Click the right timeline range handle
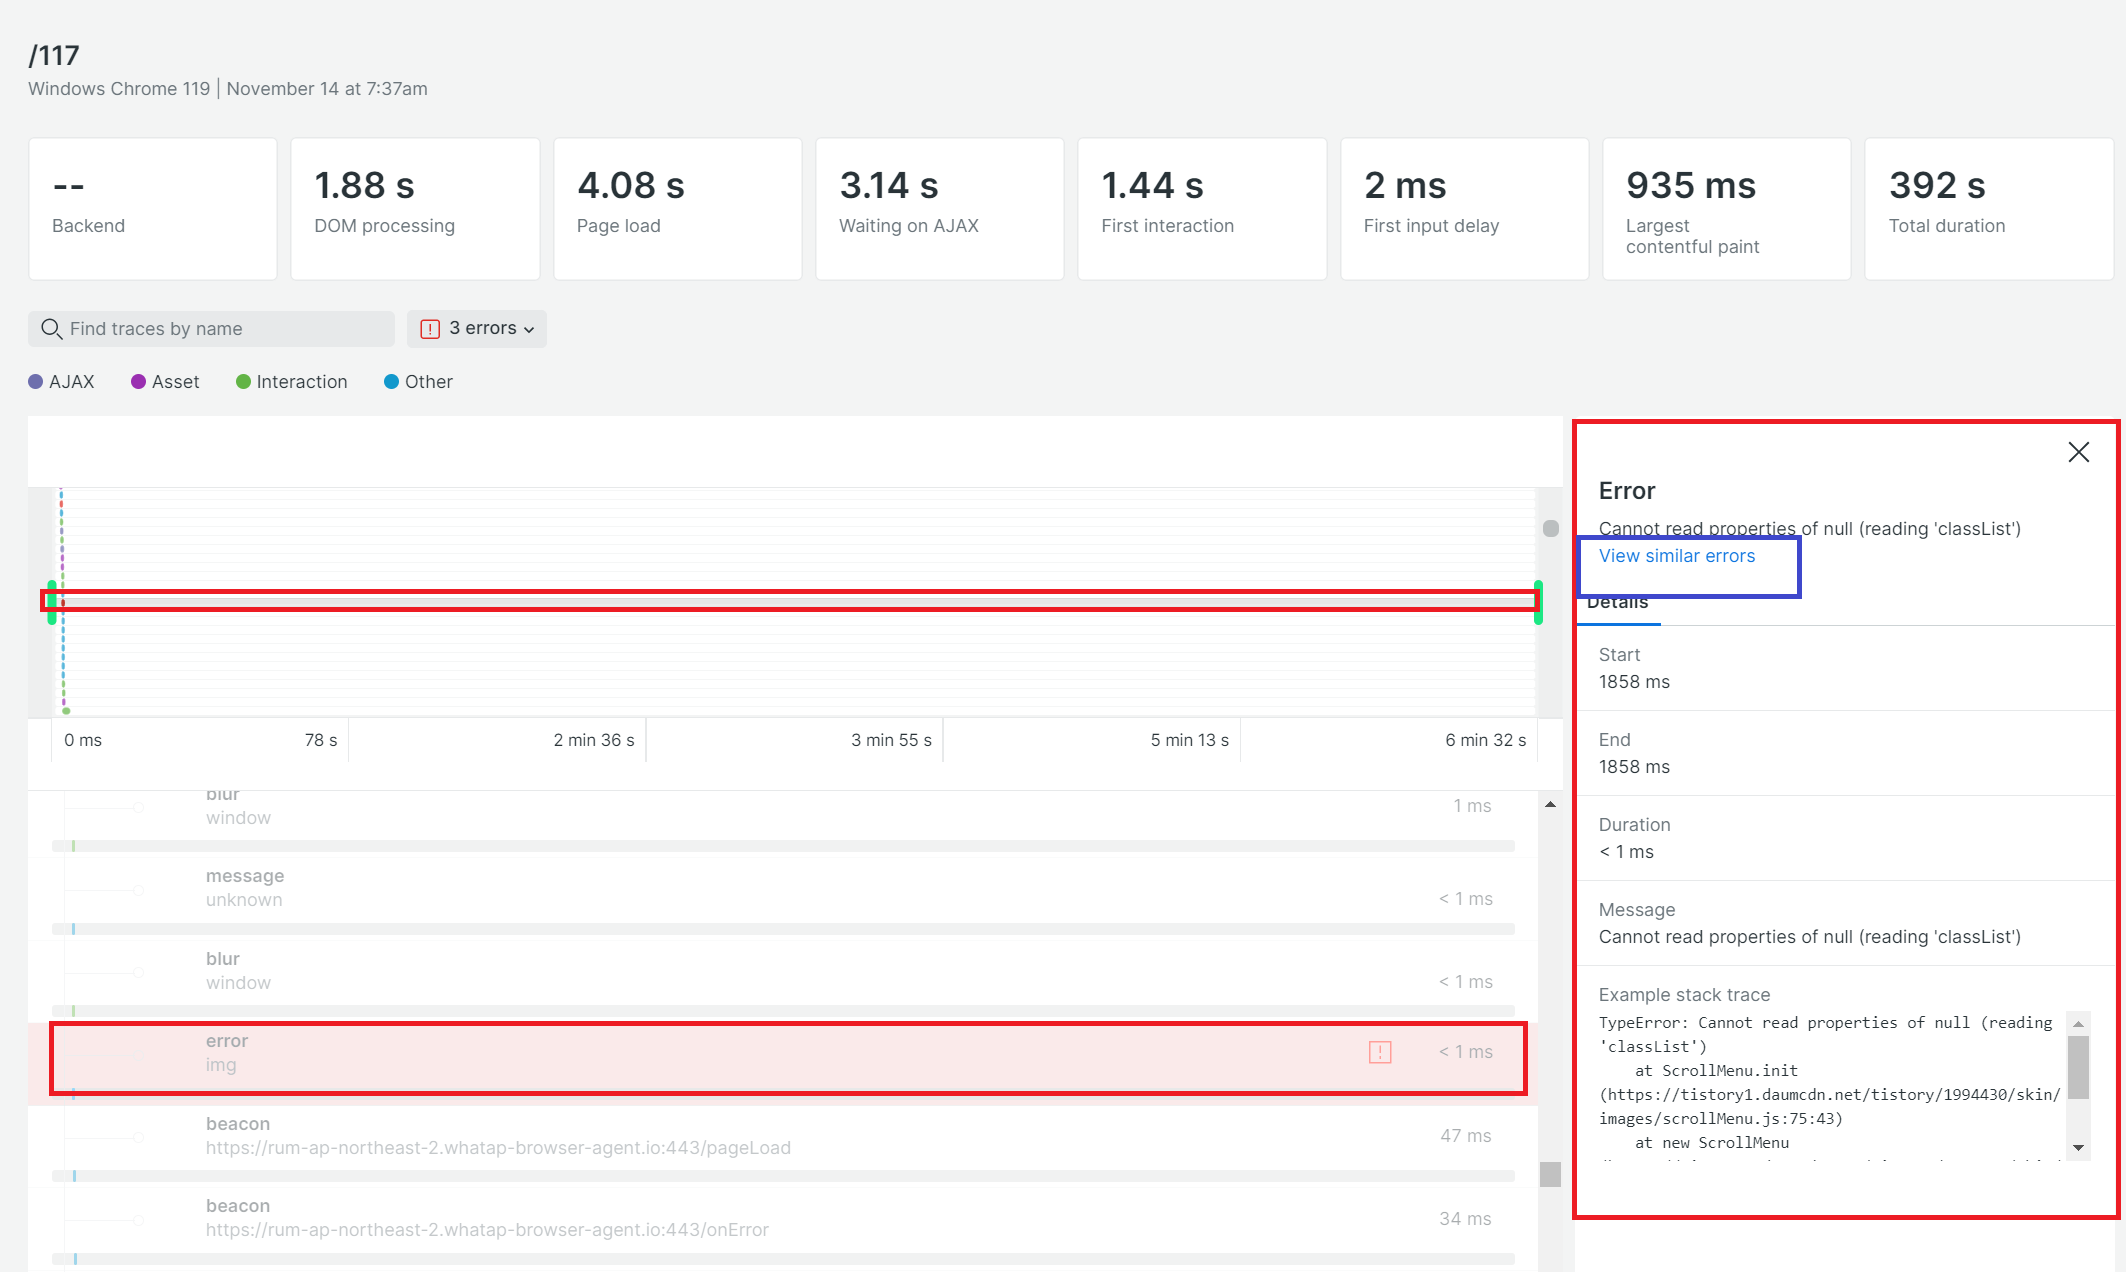Screen dimensions: 2126x1272 1538,602
